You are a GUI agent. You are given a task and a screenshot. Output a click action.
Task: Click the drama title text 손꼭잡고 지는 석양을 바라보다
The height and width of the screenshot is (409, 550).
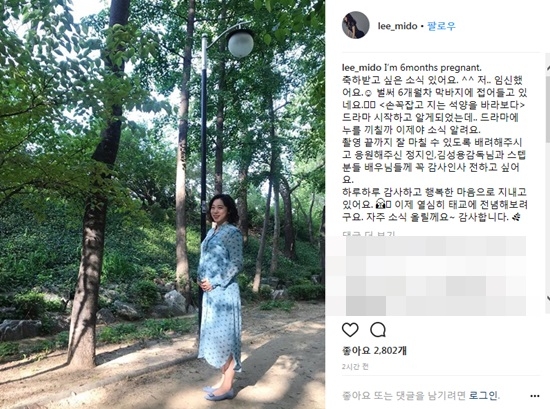pyautogui.click(x=452, y=105)
